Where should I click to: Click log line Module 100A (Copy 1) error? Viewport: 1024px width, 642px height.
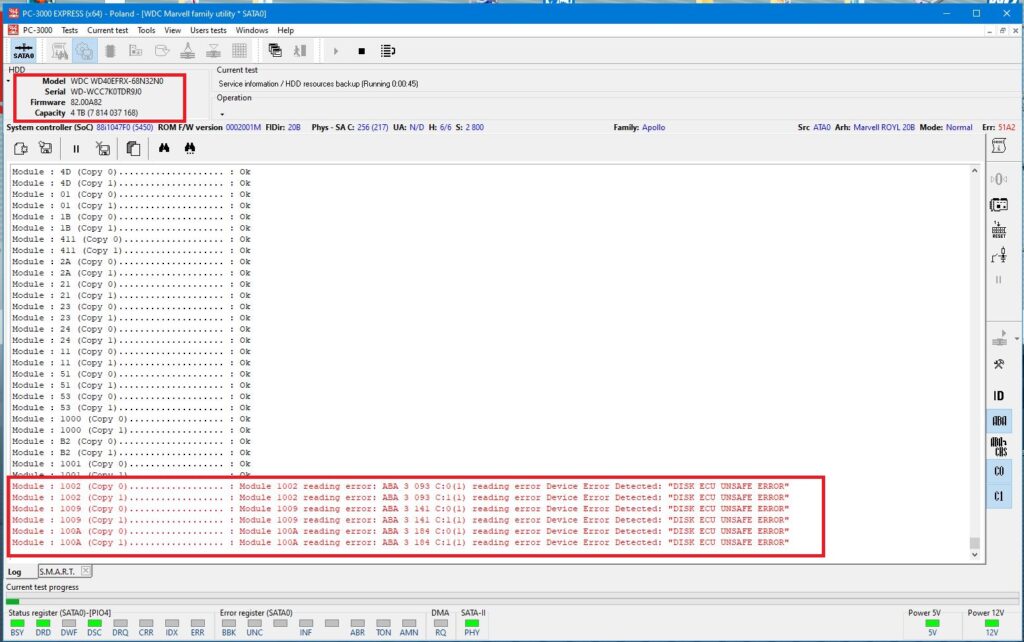(400, 543)
